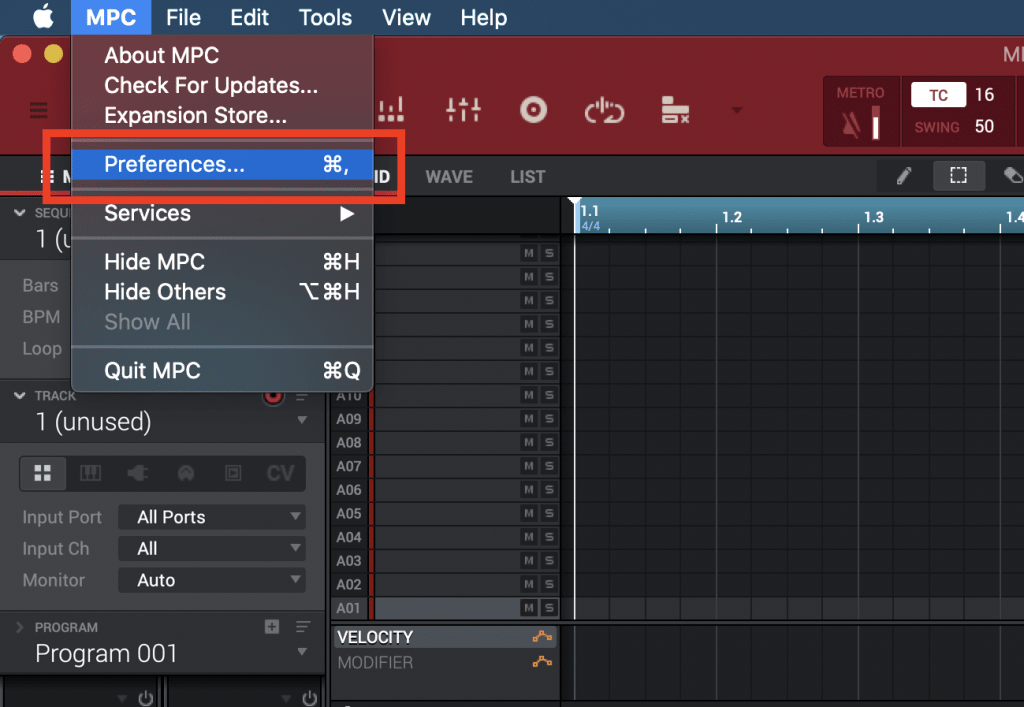Open the track 1 (unused) dropdown arrow

pyautogui.click(x=302, y=420)
